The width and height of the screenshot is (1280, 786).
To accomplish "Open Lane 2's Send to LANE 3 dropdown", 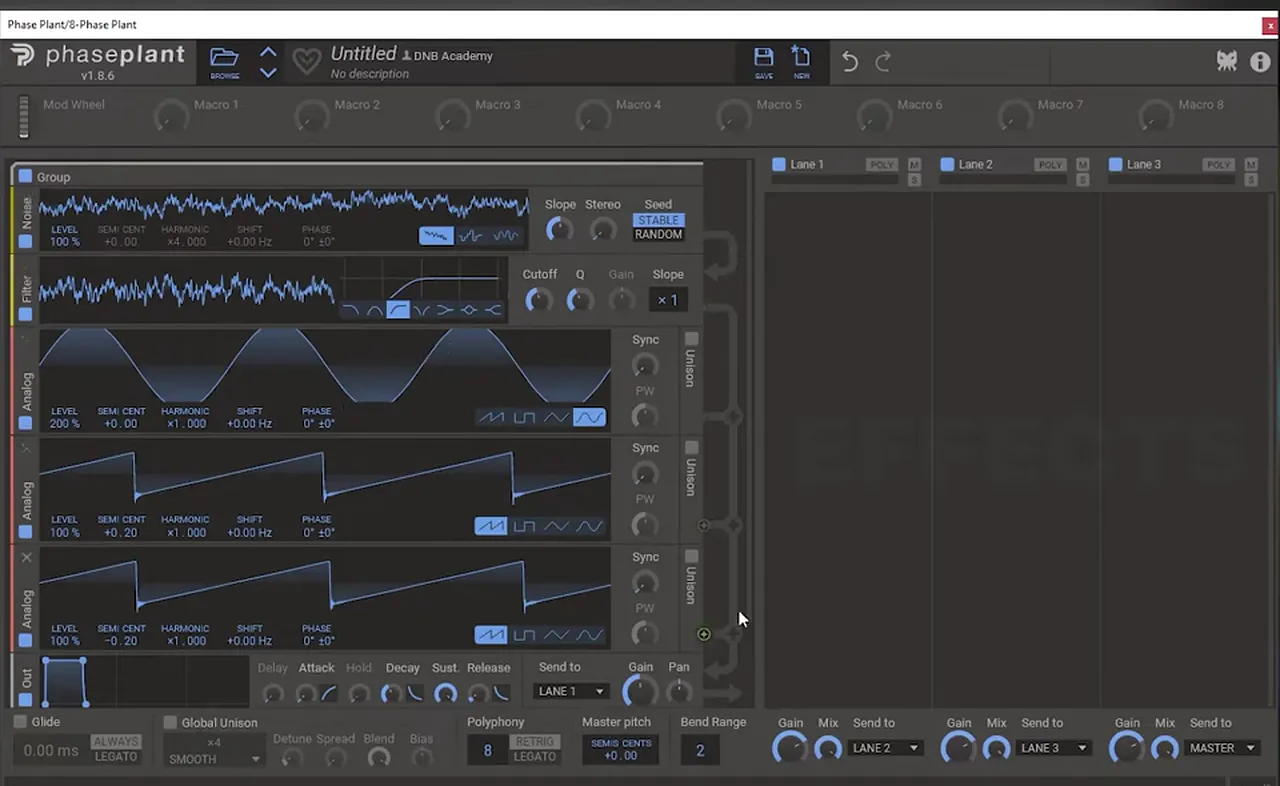I will (1054, 748).
